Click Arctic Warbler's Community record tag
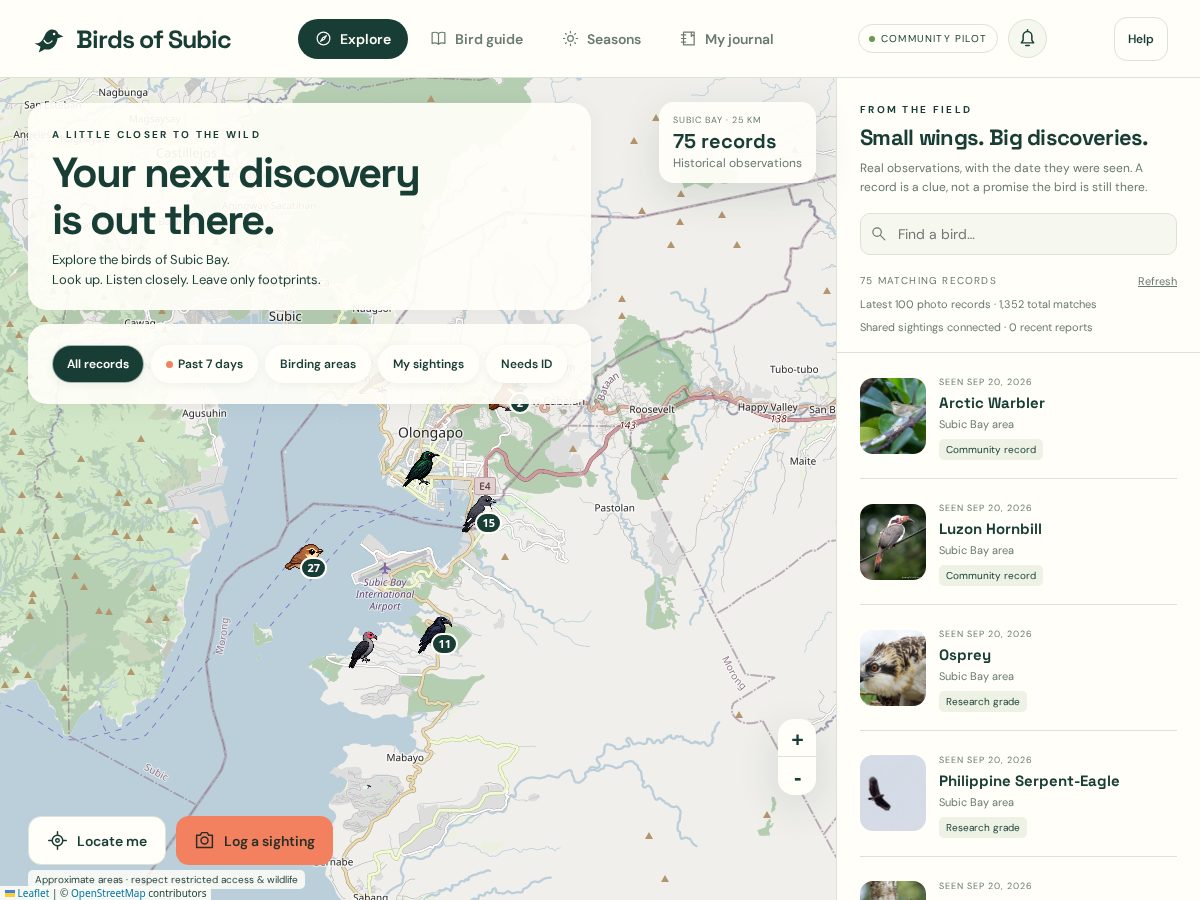This screenshot has height=900, width=1200. 991,450
